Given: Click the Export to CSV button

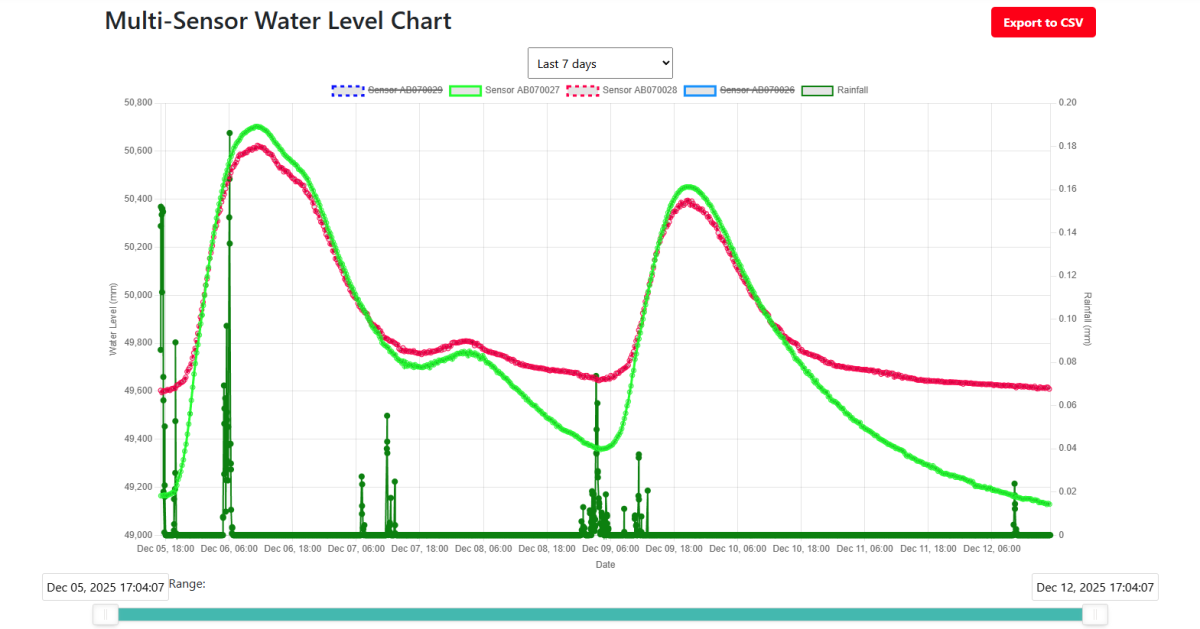Looking at the screenshot, I should click(x=1043, y=23).
